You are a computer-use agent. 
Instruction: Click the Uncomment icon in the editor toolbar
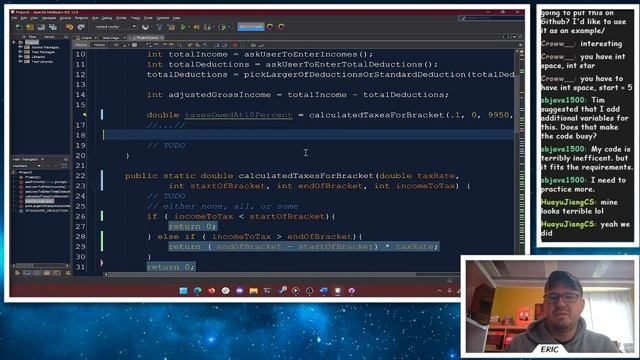(260, 45)
